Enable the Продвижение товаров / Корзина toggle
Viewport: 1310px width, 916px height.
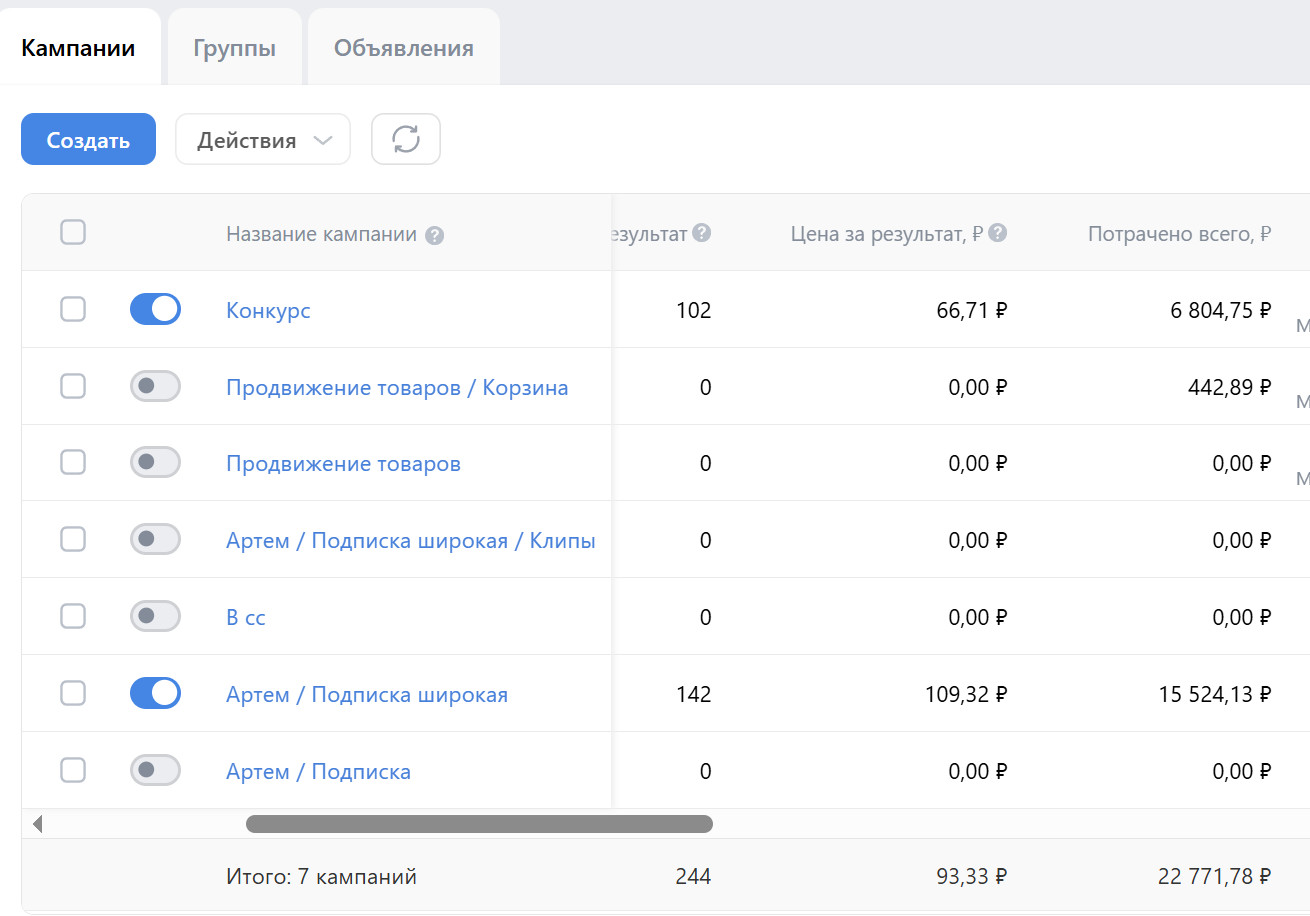[x=155, y=386]
